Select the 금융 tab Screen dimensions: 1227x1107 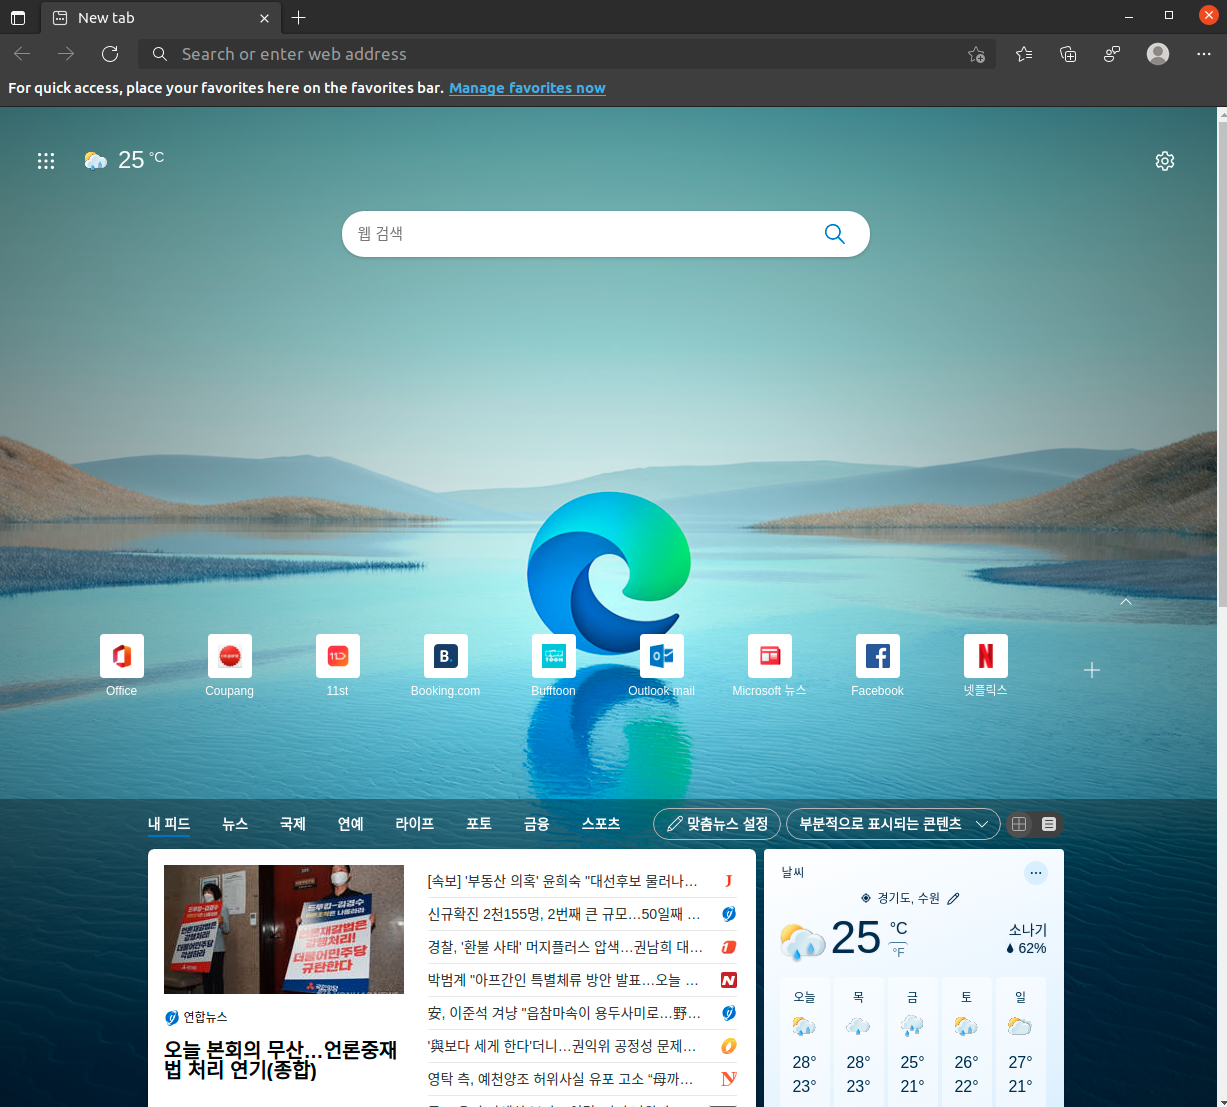pos(537,824)
